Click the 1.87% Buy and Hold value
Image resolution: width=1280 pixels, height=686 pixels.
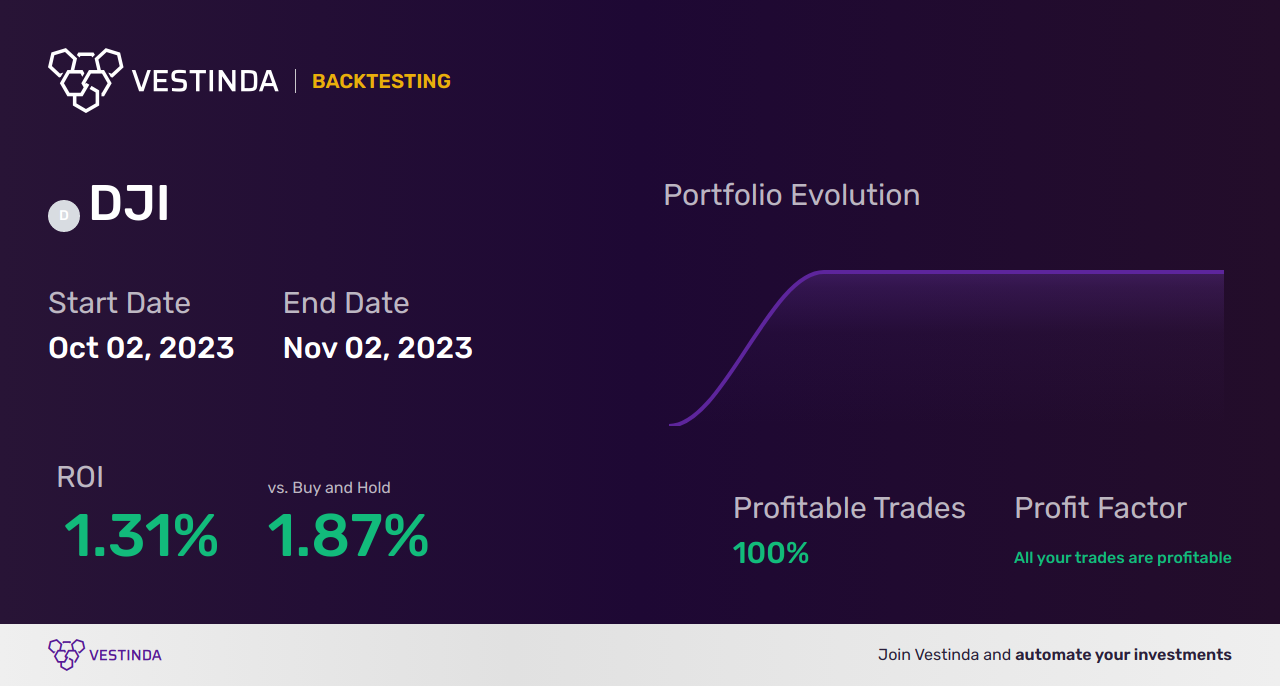point(348,536)
